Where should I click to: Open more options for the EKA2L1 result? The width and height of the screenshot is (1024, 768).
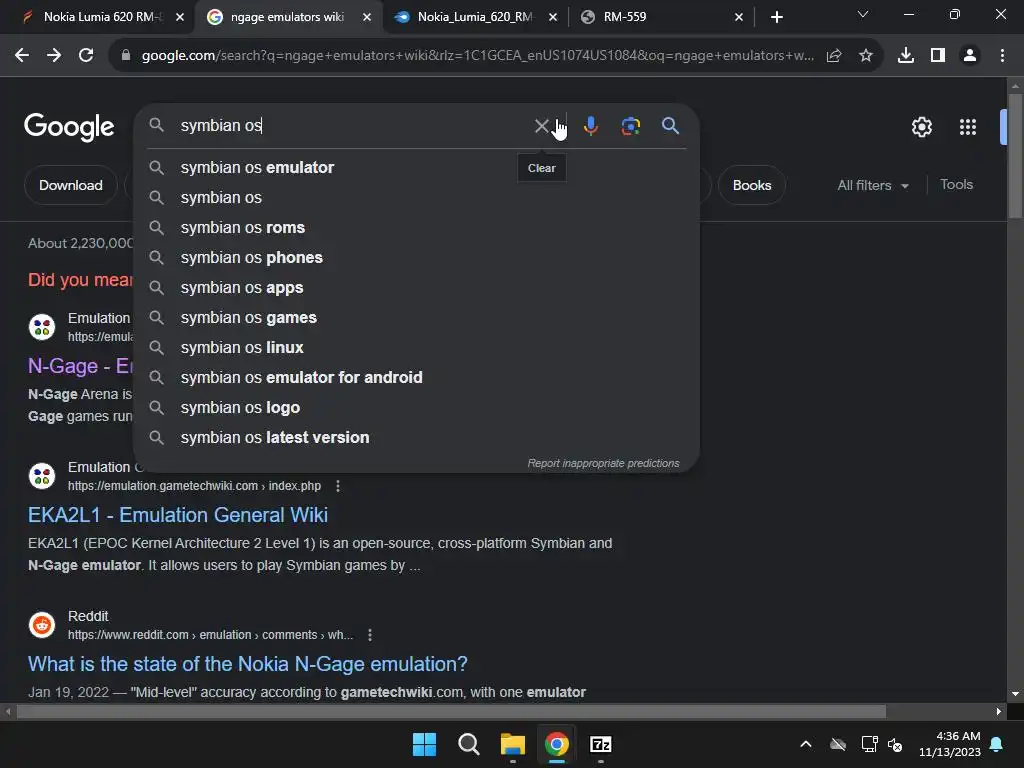coord(338,486)
